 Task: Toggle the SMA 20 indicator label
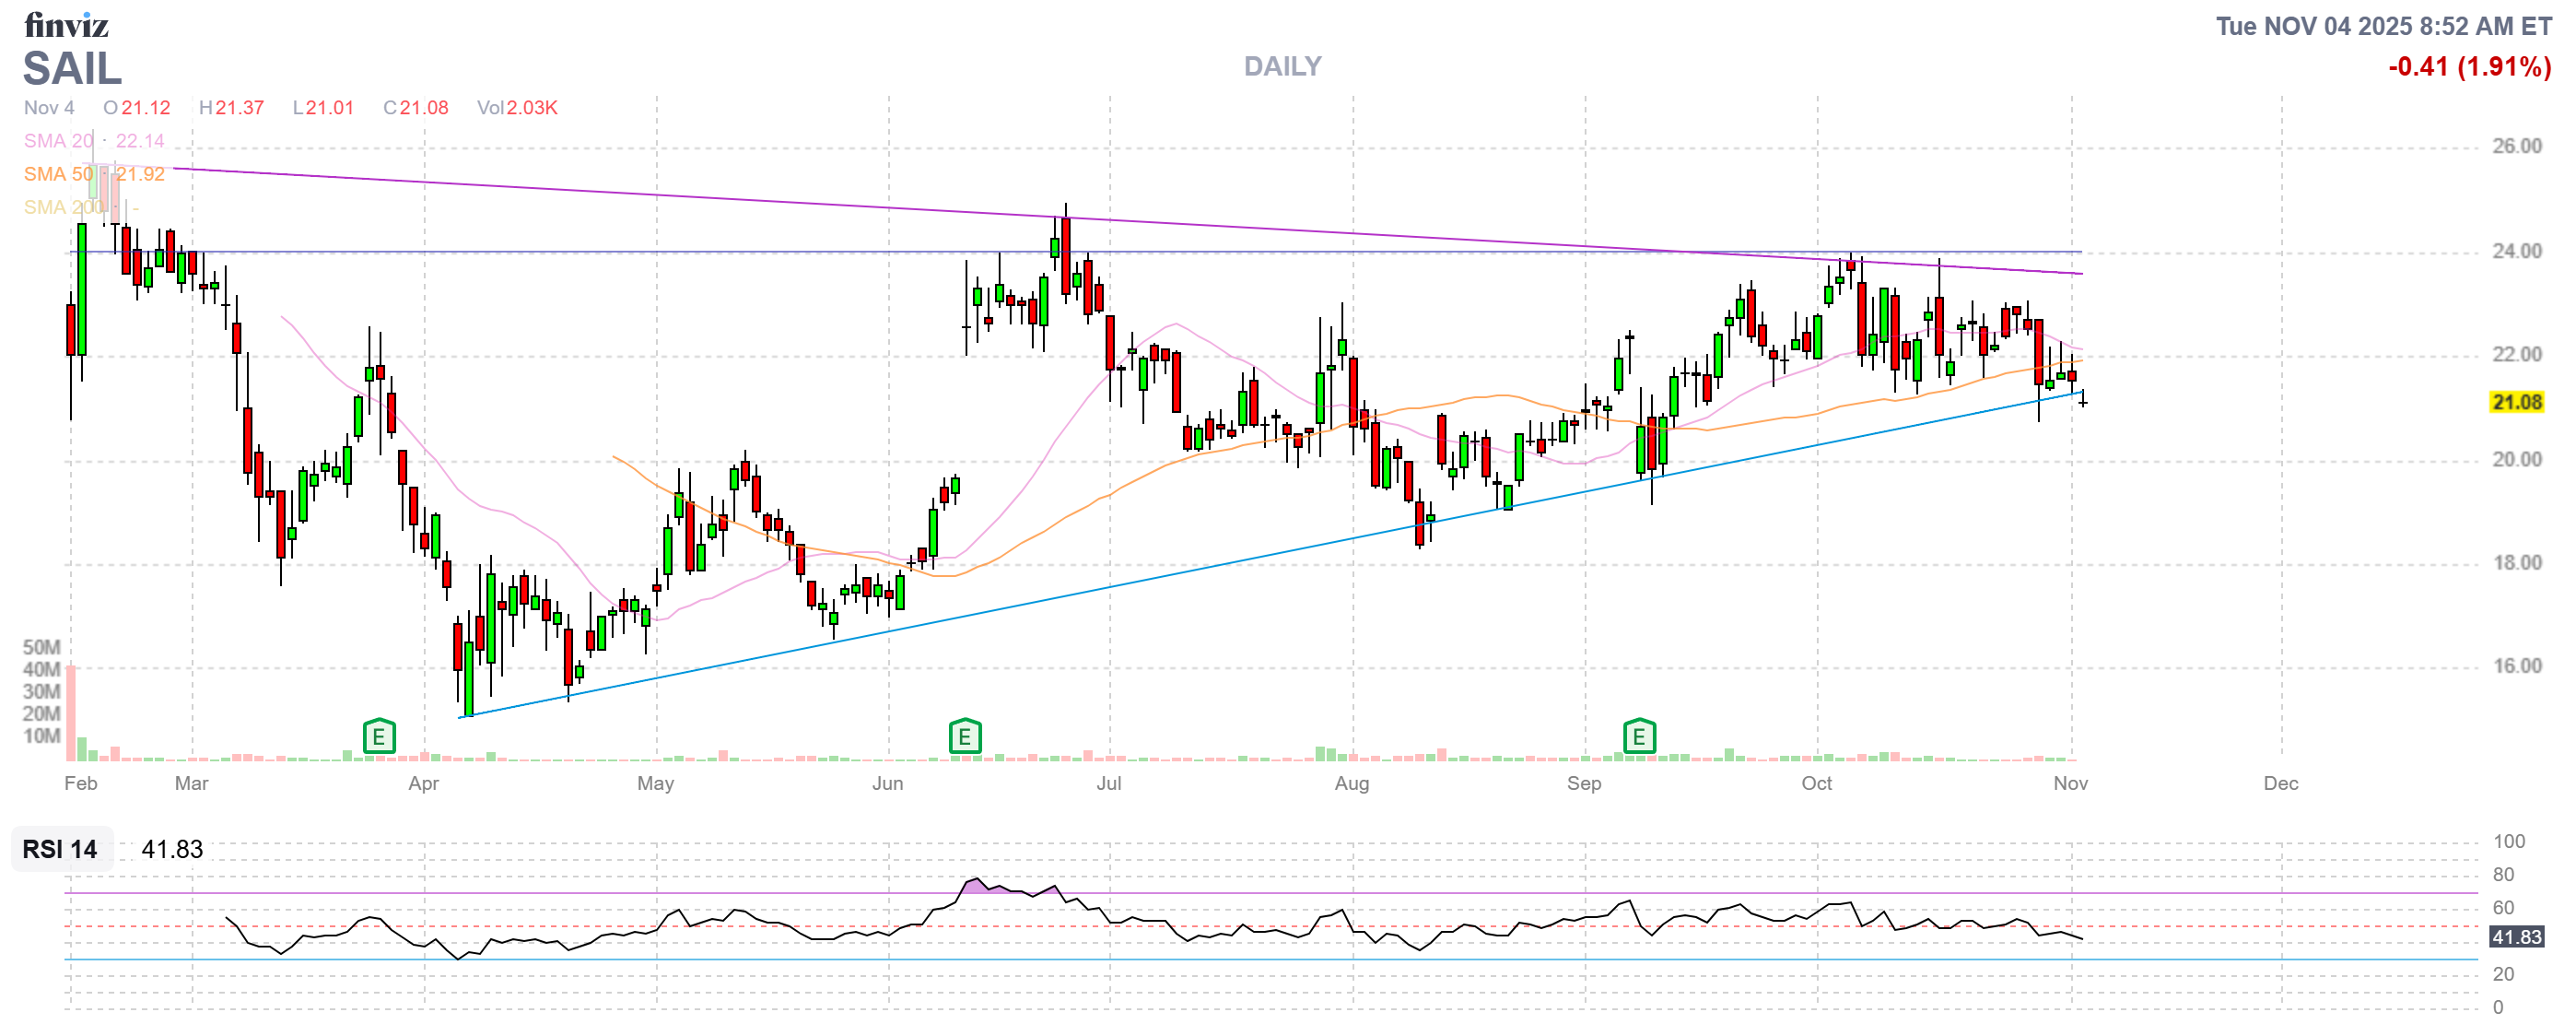[x=58, y=141]
